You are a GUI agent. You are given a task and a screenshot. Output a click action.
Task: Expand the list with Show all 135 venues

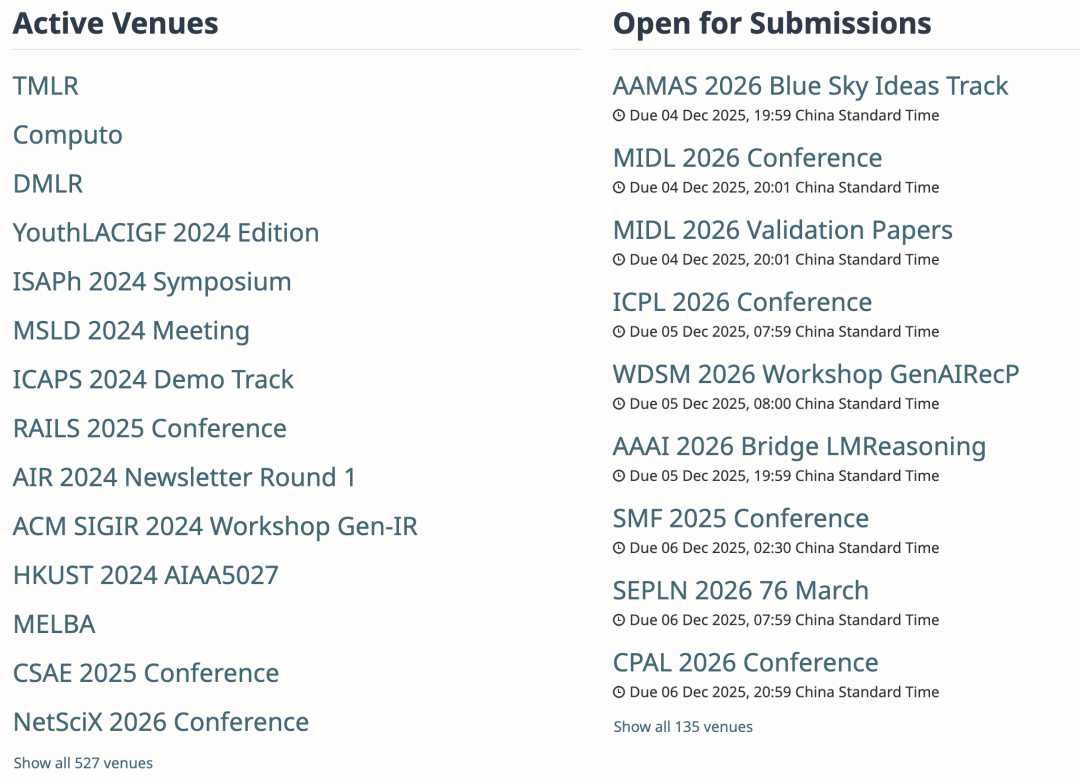coord(683,727)
